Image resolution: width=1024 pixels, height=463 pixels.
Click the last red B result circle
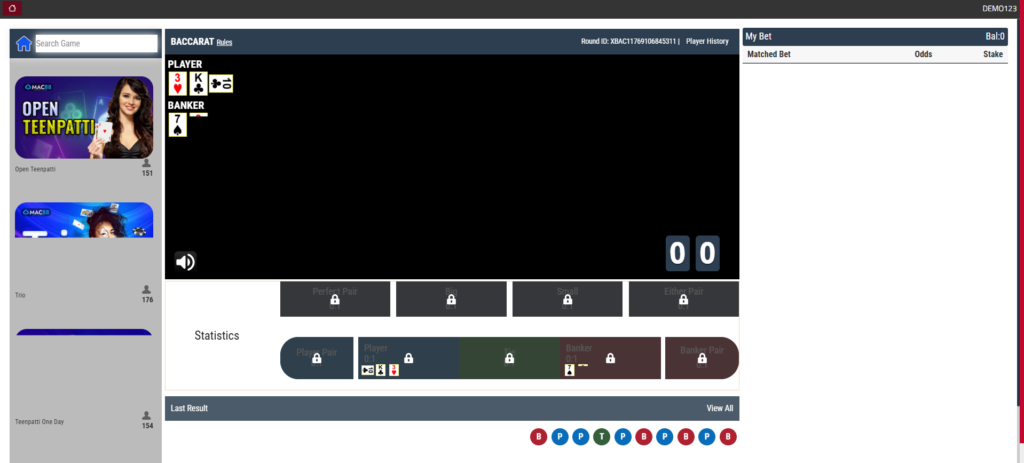(x=728, y=436)
